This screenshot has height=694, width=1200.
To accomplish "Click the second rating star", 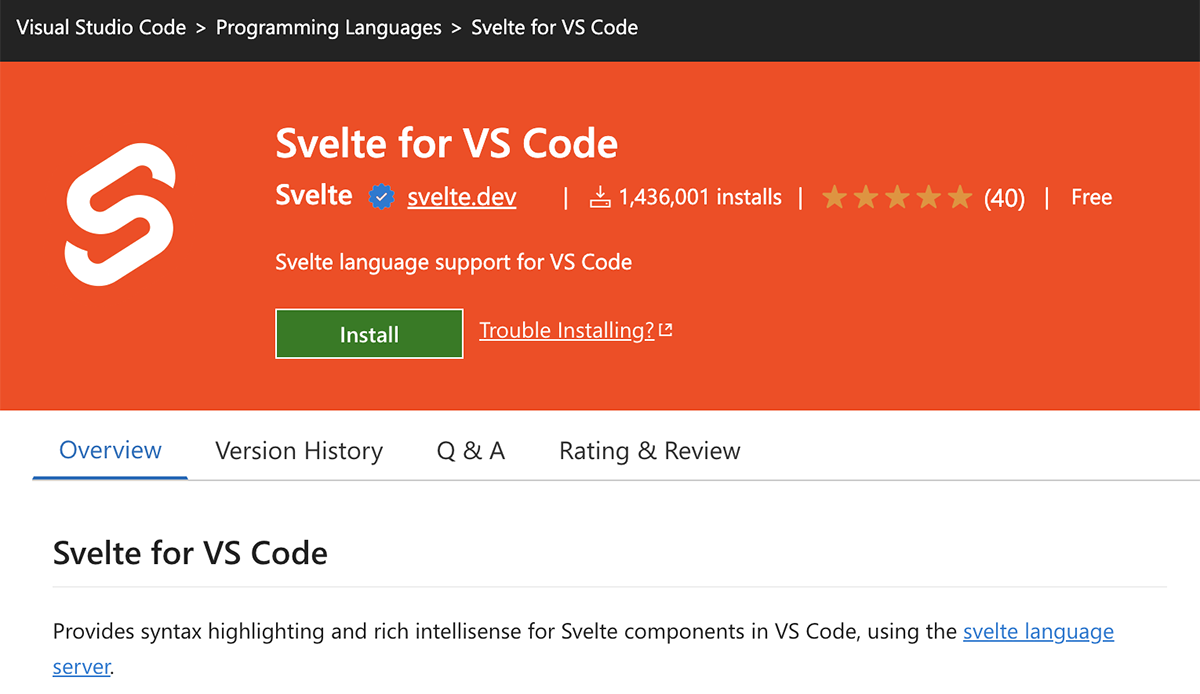I will point(866,198).
